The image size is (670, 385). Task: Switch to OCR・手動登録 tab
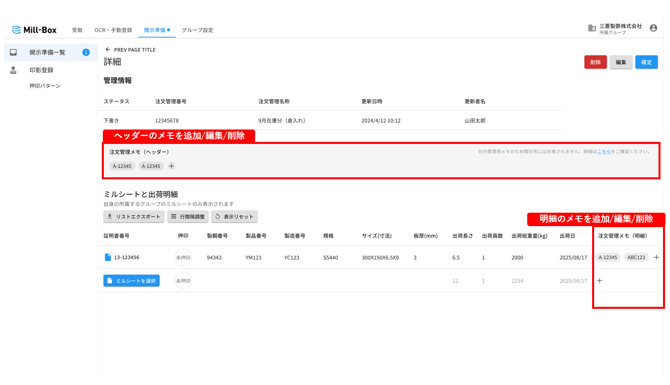pyautogui.click(x=113, y=30)
